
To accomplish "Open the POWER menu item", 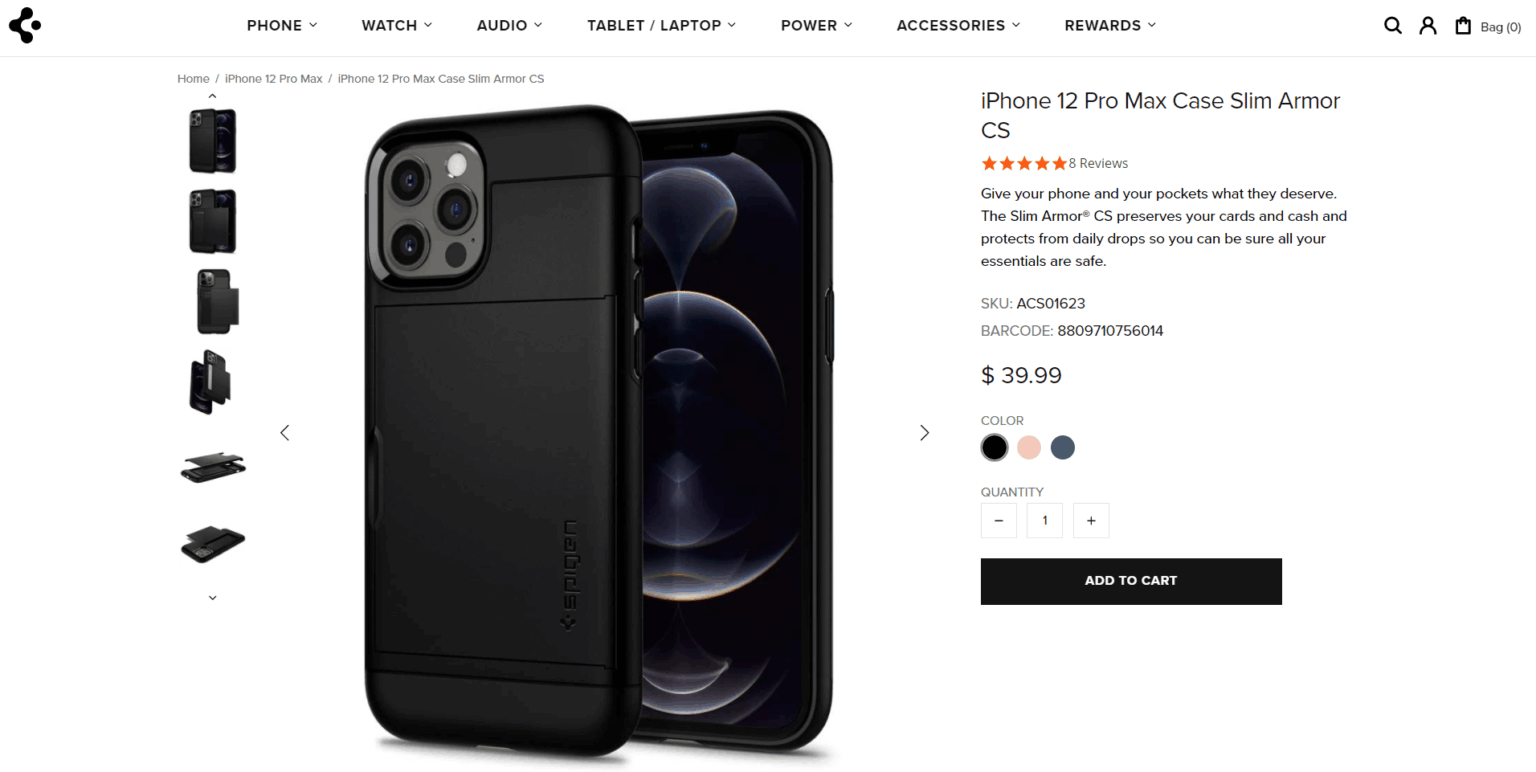I will [x=815, y=25].
